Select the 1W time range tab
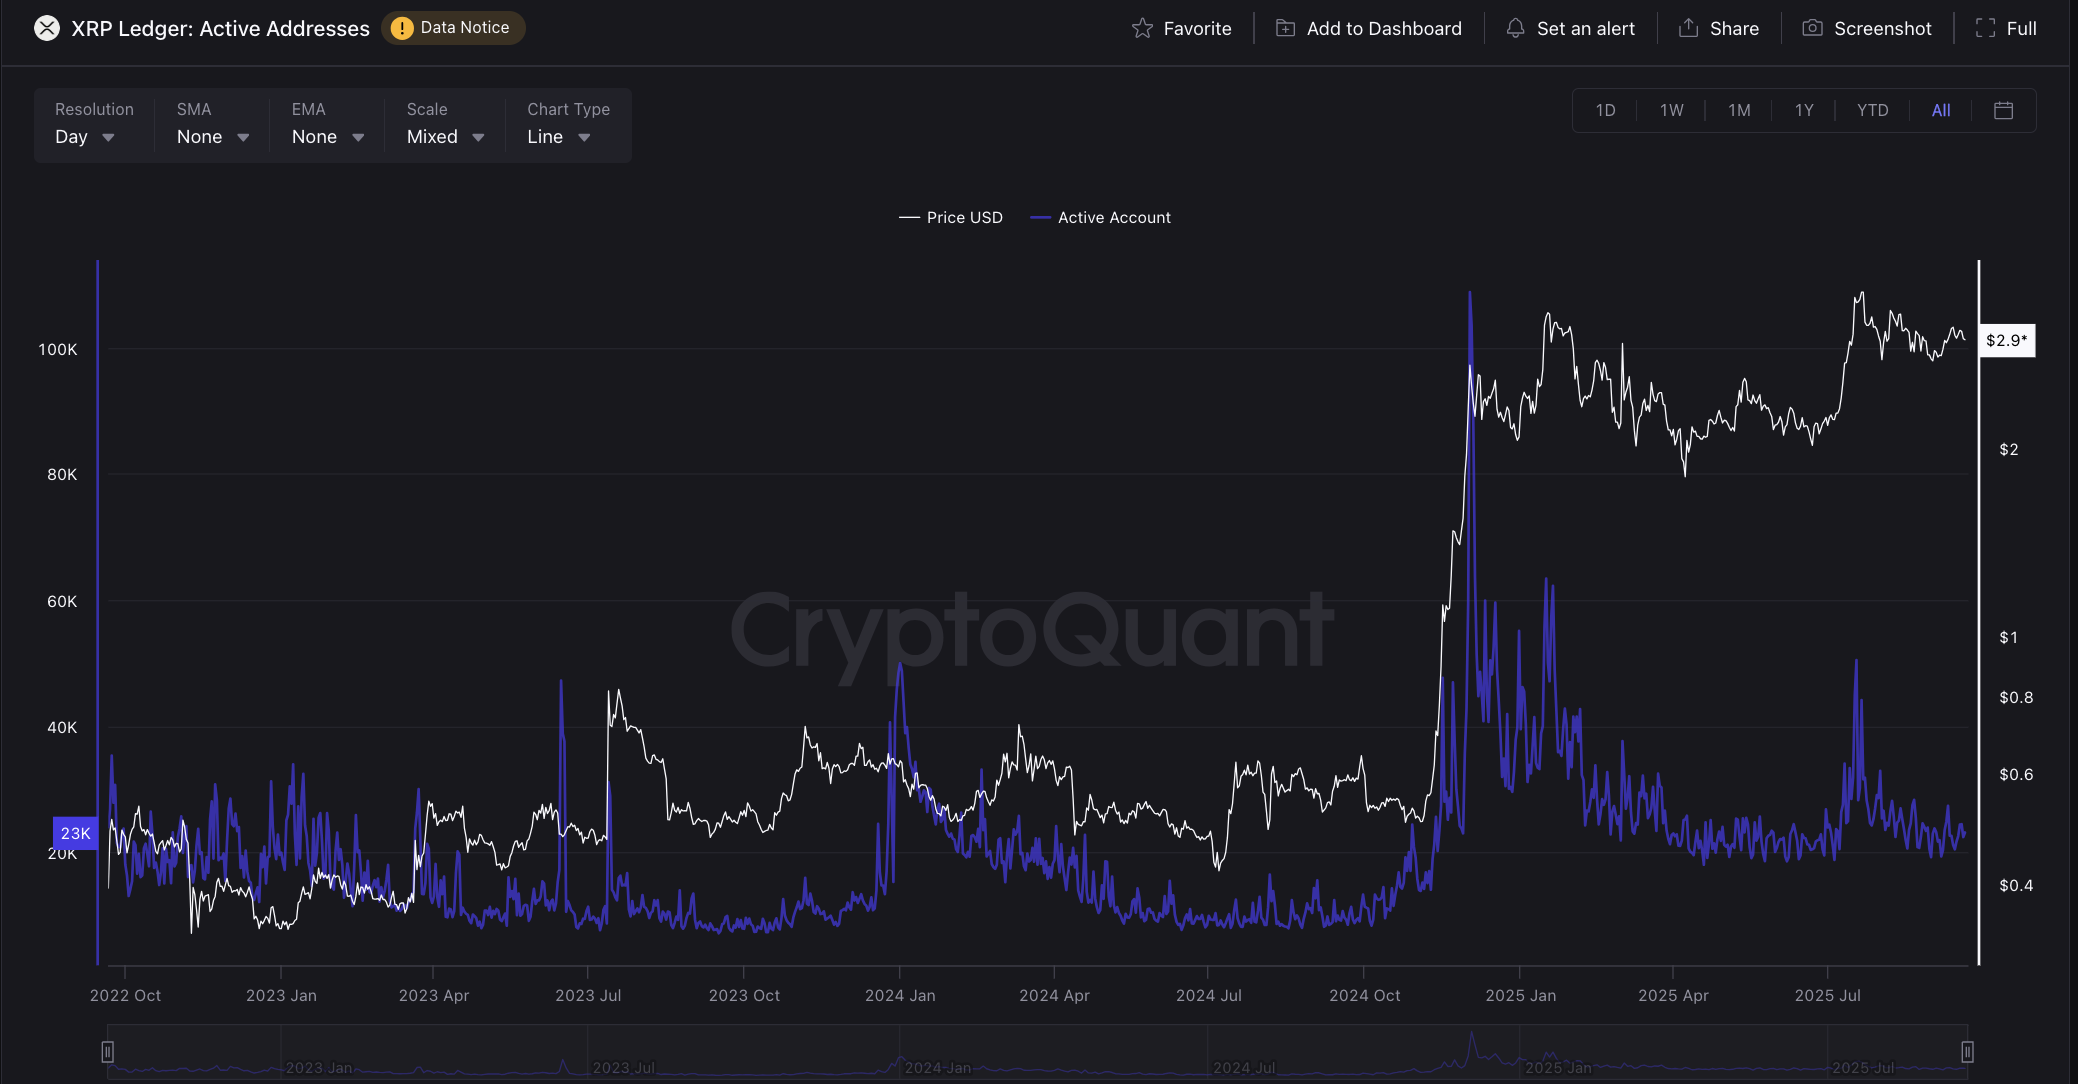 click(1671, 110)
